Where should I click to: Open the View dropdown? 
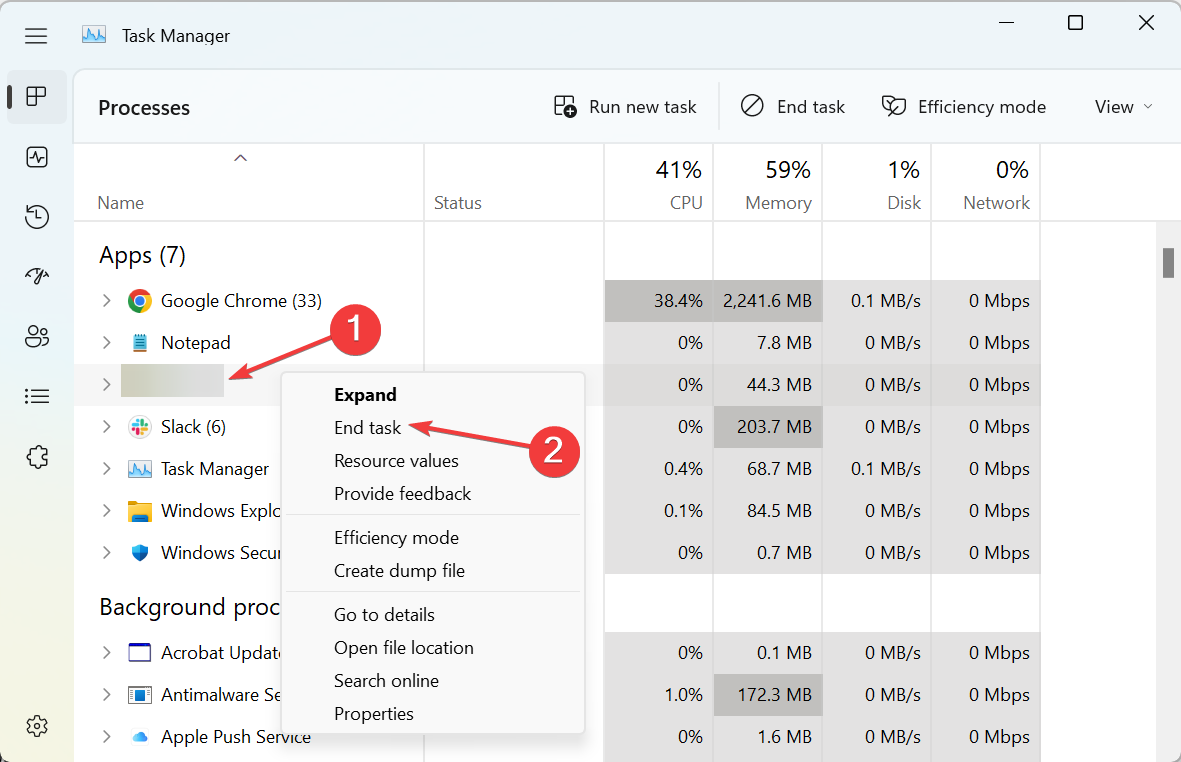click(x=1123, y=107)
